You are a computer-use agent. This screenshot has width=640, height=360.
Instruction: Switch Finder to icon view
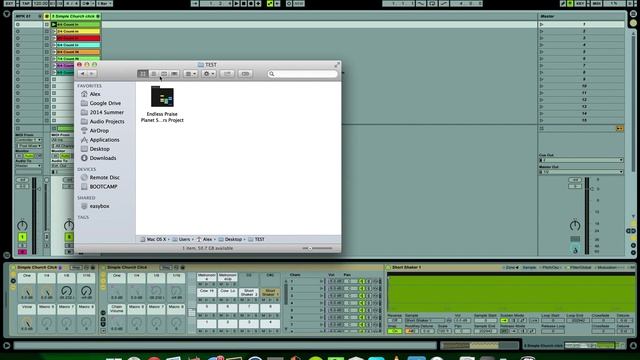pos(143,74)
